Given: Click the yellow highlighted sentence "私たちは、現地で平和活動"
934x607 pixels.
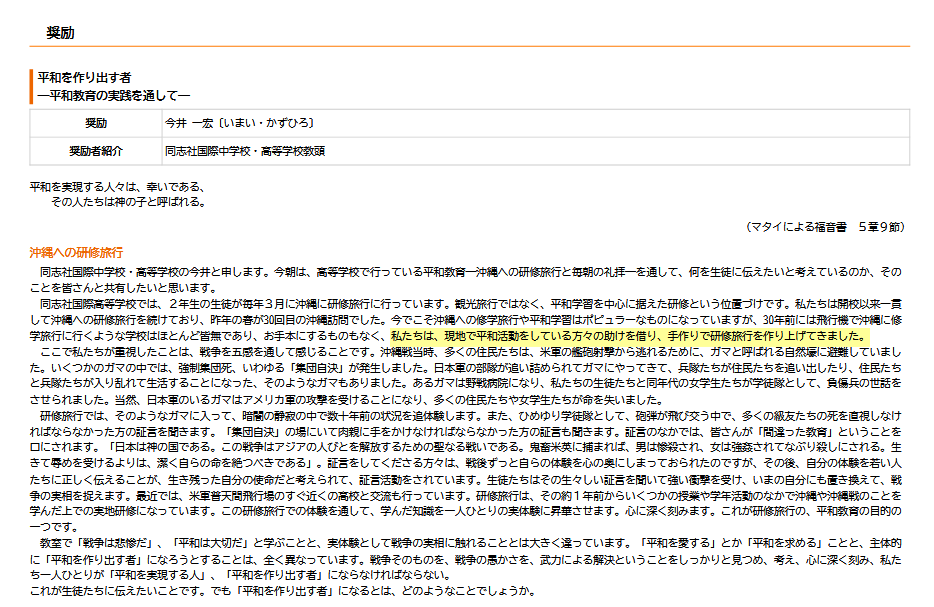Looking at the screenshot, I should pos(628,336).
